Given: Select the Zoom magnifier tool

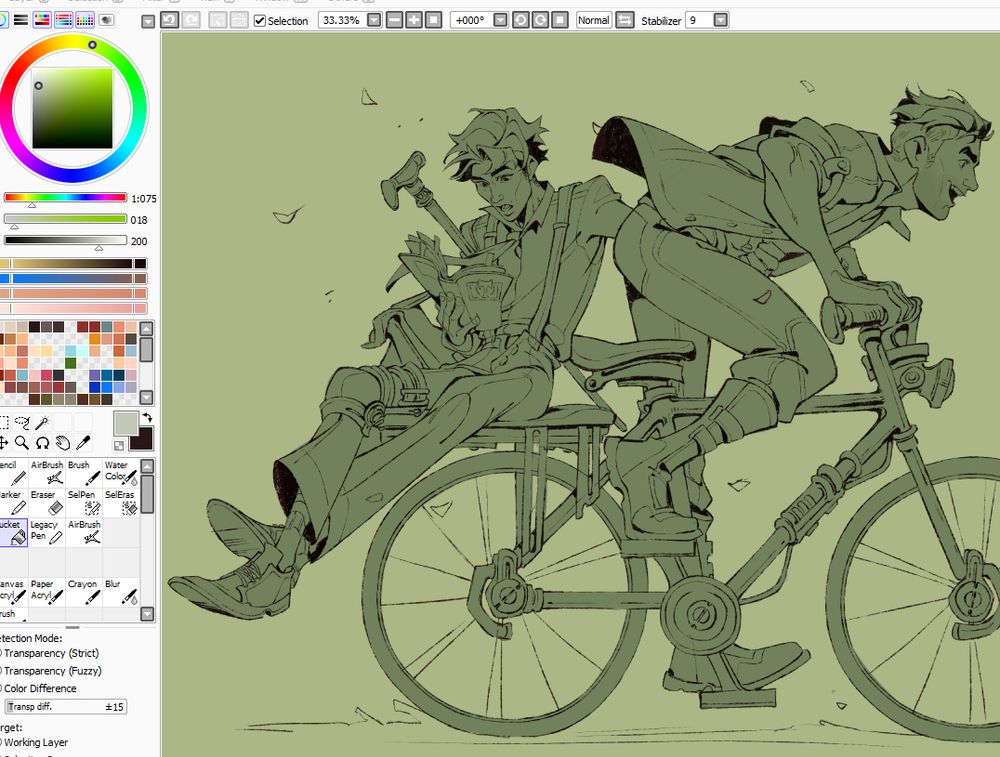Looking at the screenshot, I should click(22, 442).
